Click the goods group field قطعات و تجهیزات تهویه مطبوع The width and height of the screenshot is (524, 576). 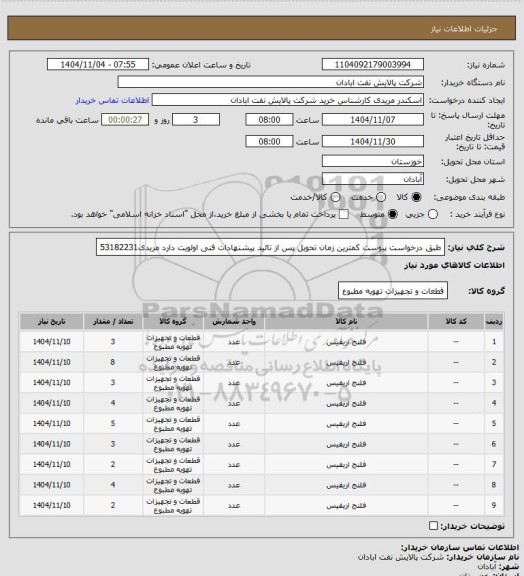[x=393, y=291]
